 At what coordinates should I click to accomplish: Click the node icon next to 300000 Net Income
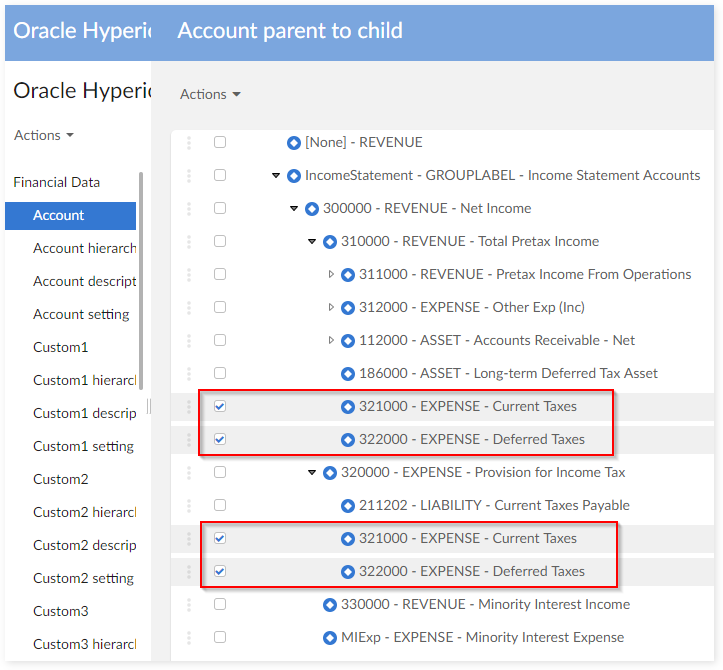(312, 209)
